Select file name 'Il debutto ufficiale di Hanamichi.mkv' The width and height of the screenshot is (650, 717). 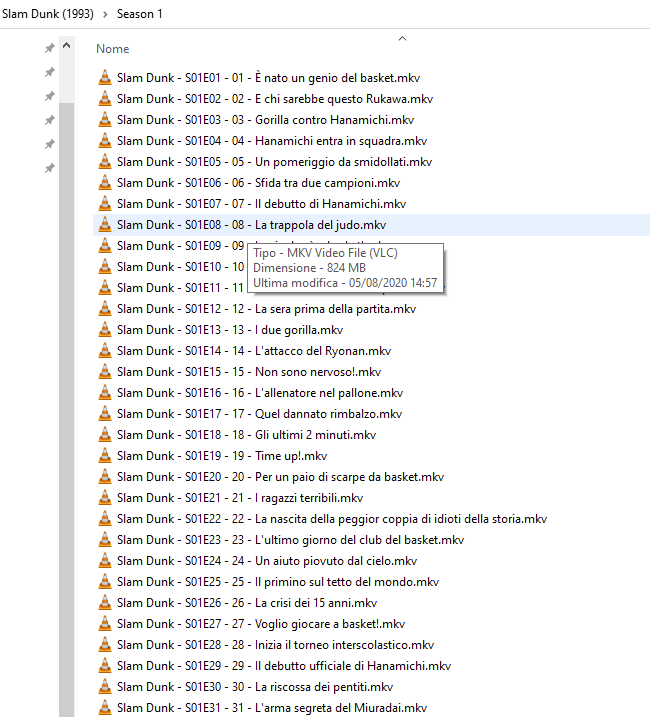pyautogui.click(x=353, y=667)
